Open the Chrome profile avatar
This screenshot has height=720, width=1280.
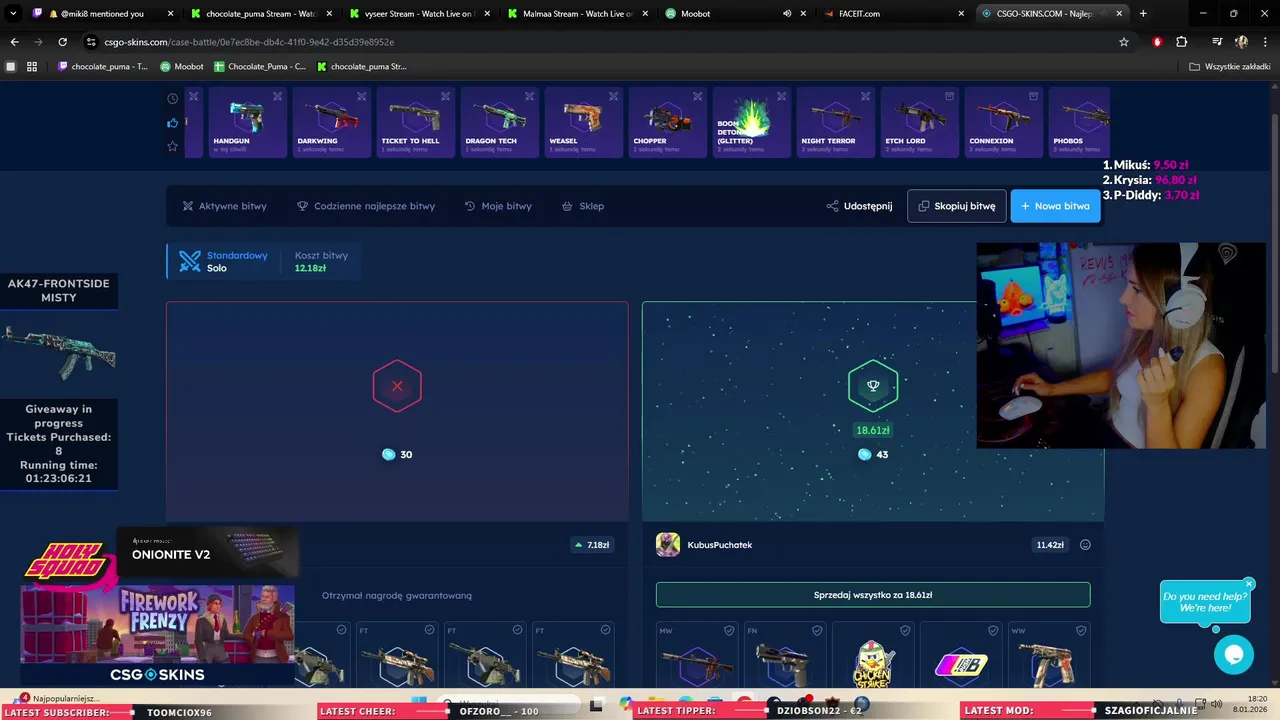click(x=1241, y=42)
